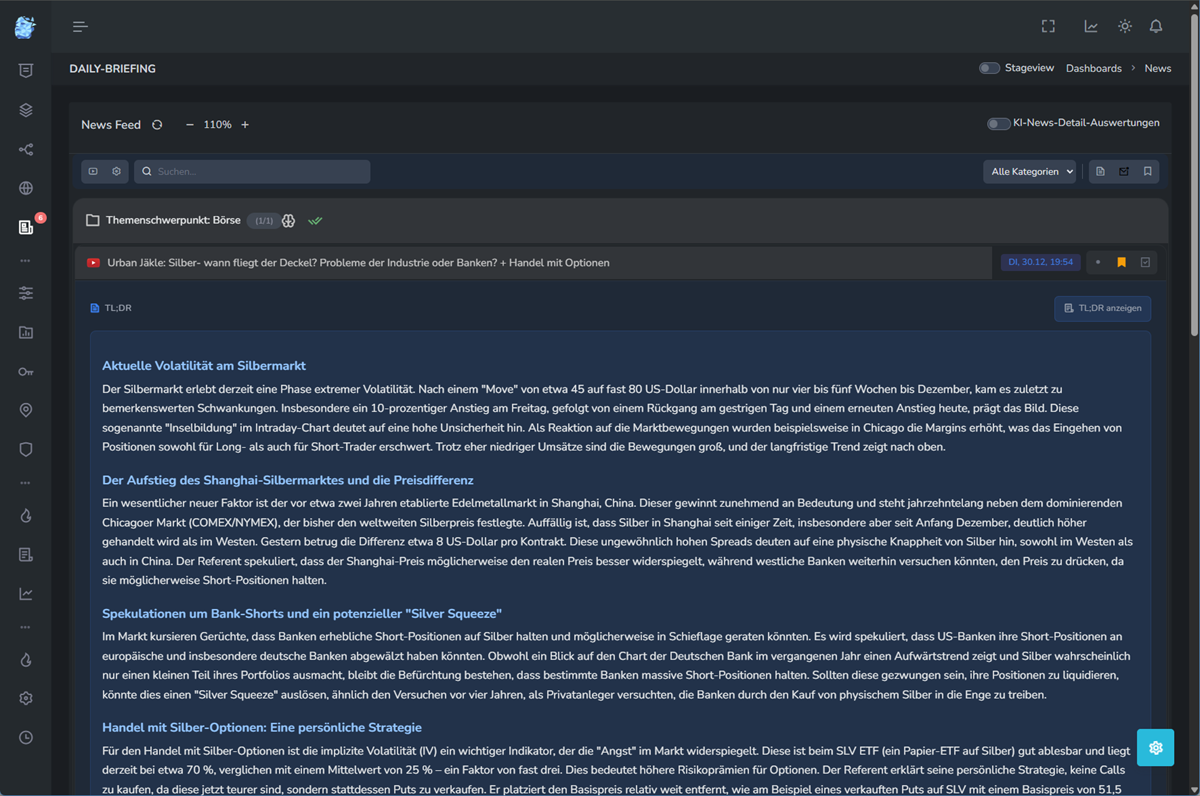Image resolution: width=1200 pixels, height=796 pixels.
Task: Enter fullscreen via the frame icon
Action: [1048, 26]
